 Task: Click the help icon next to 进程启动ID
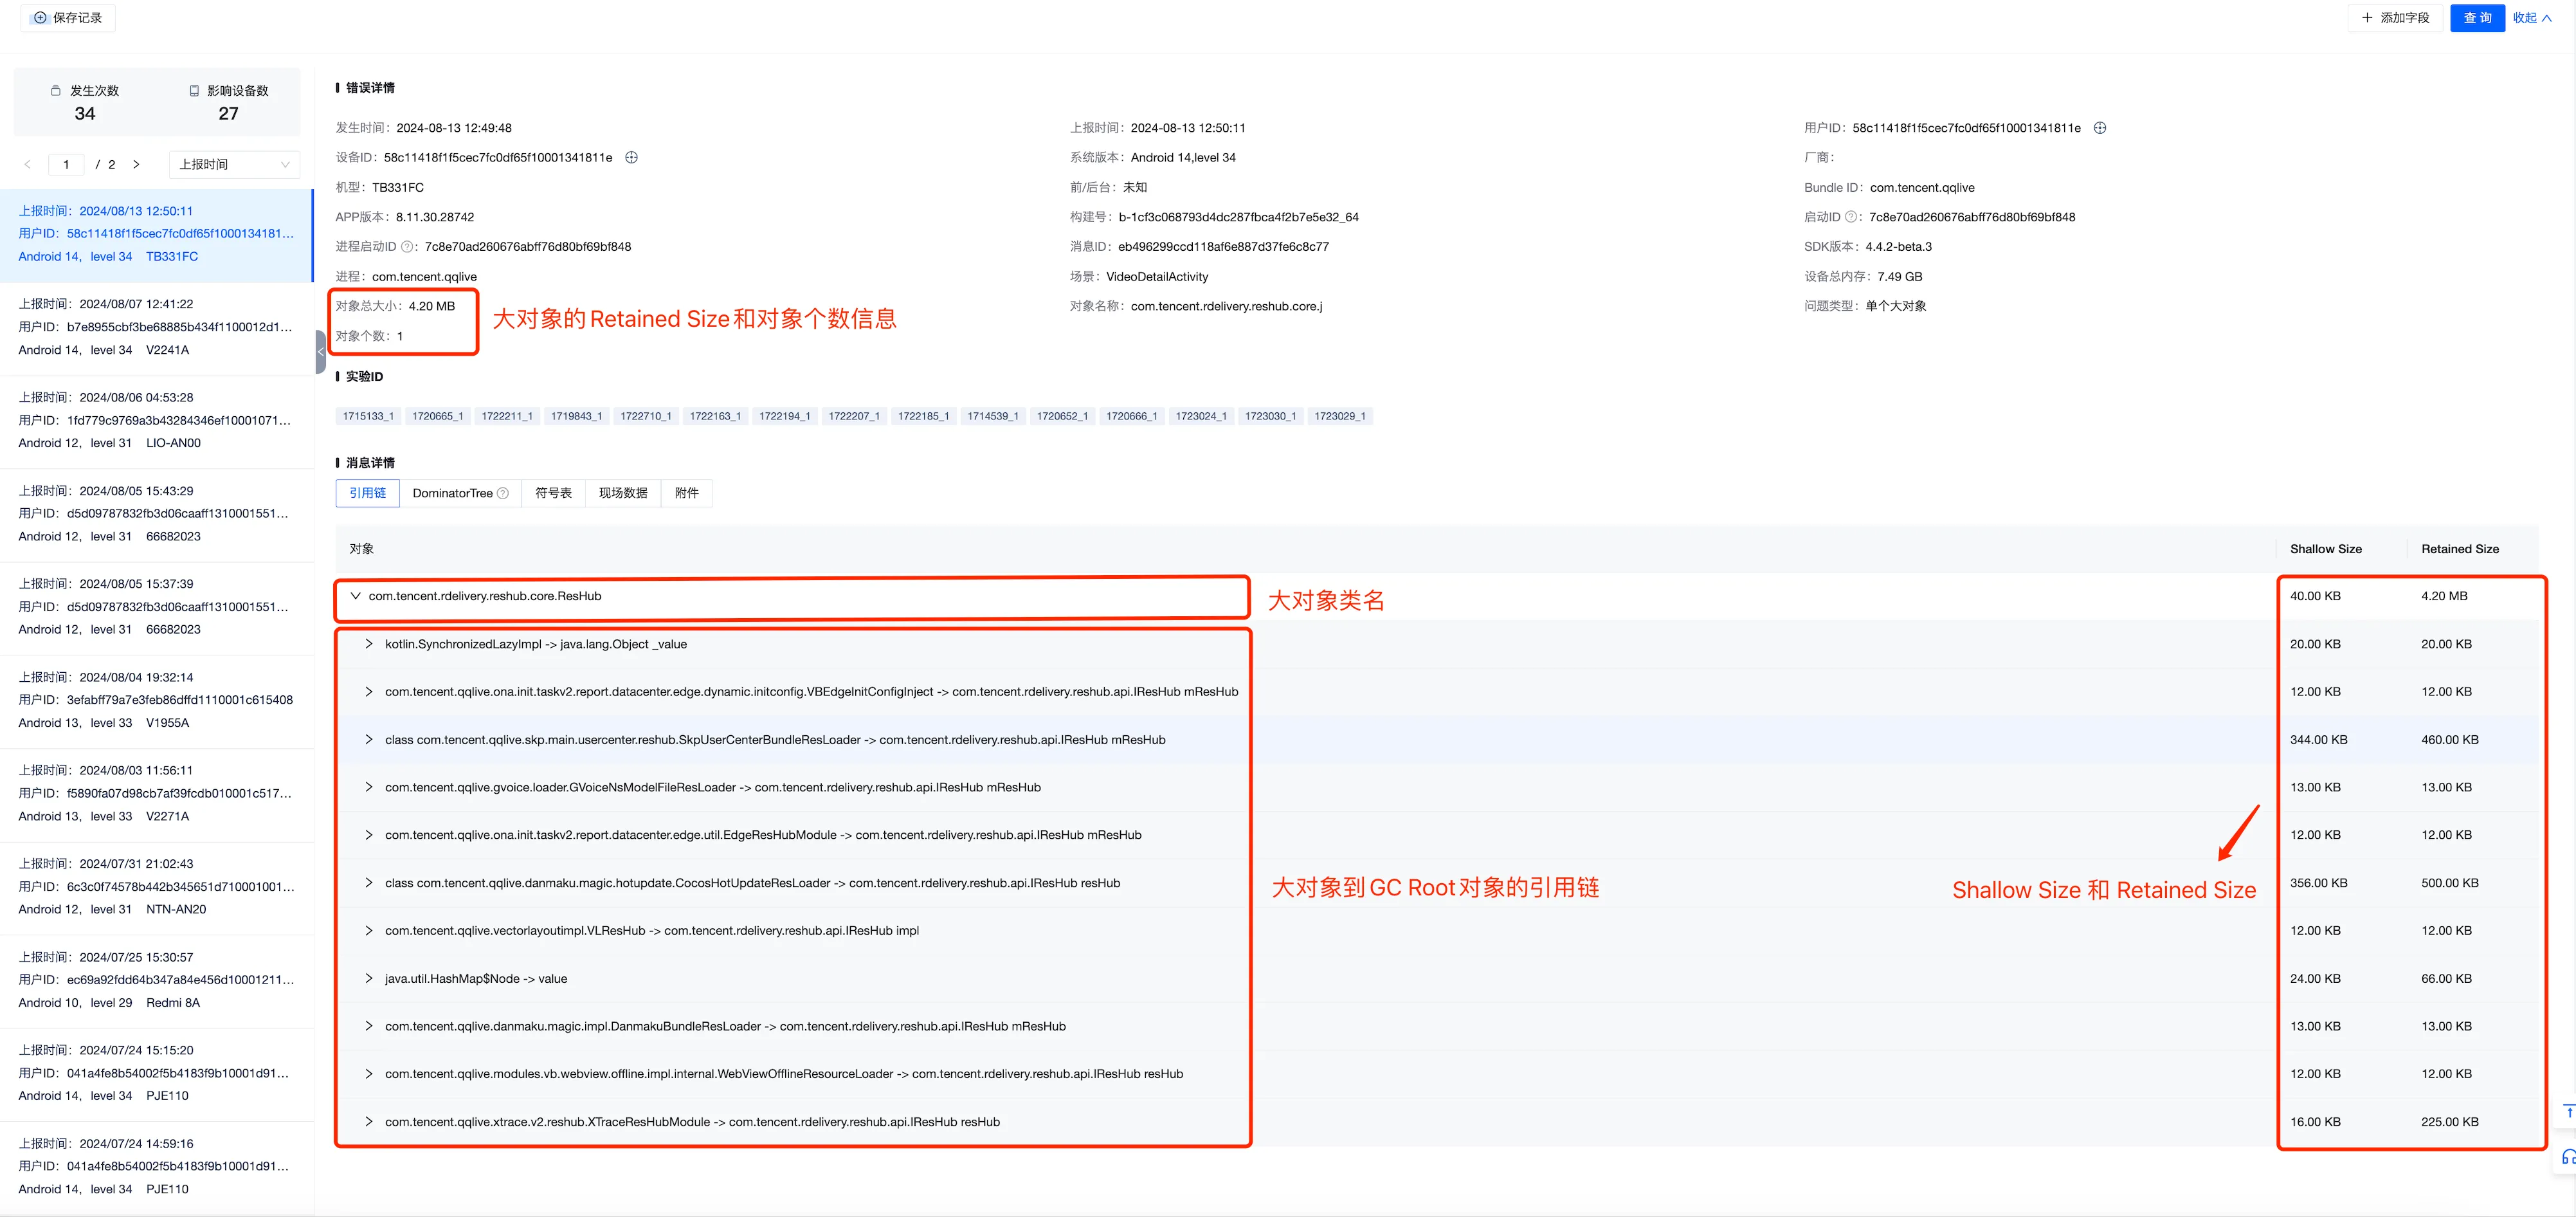tap(407, 247)
